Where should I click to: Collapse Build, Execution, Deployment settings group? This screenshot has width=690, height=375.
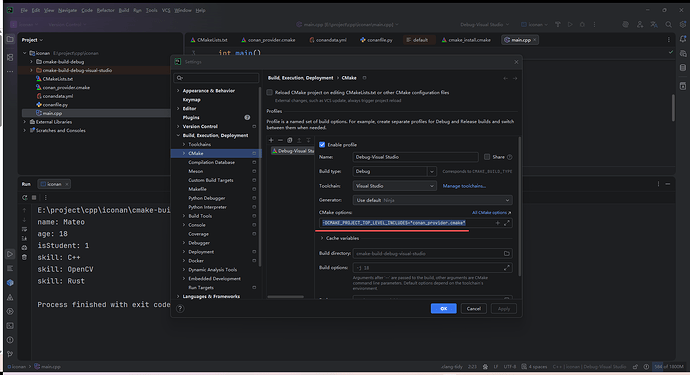click(x=178, y=136)
